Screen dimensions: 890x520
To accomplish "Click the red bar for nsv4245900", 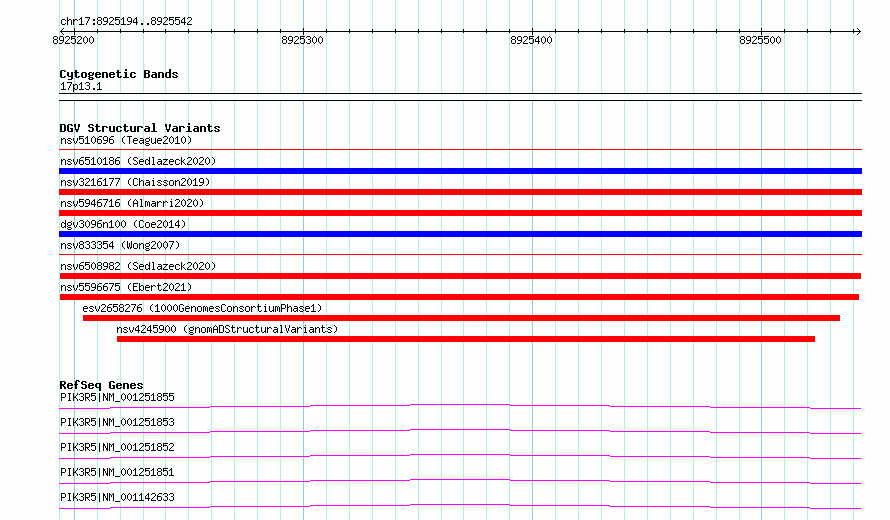I will pos(465,339).
